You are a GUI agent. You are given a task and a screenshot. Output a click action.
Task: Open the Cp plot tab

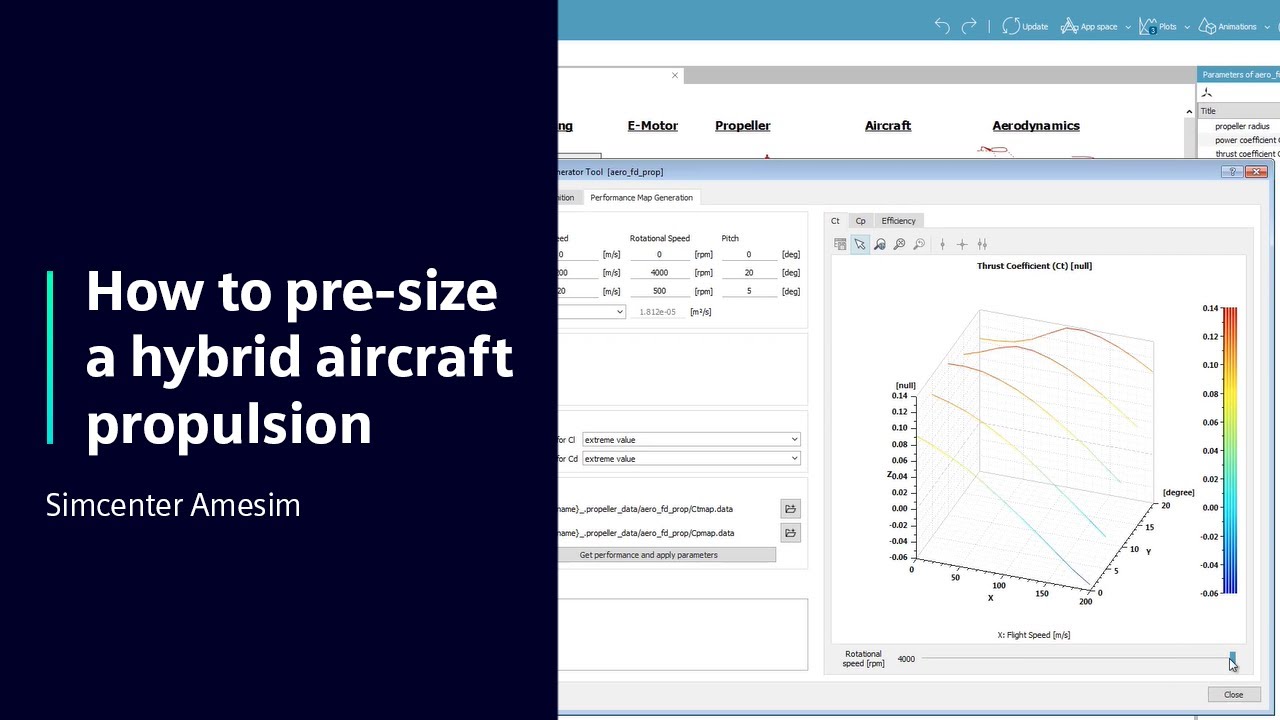(860, 221)
